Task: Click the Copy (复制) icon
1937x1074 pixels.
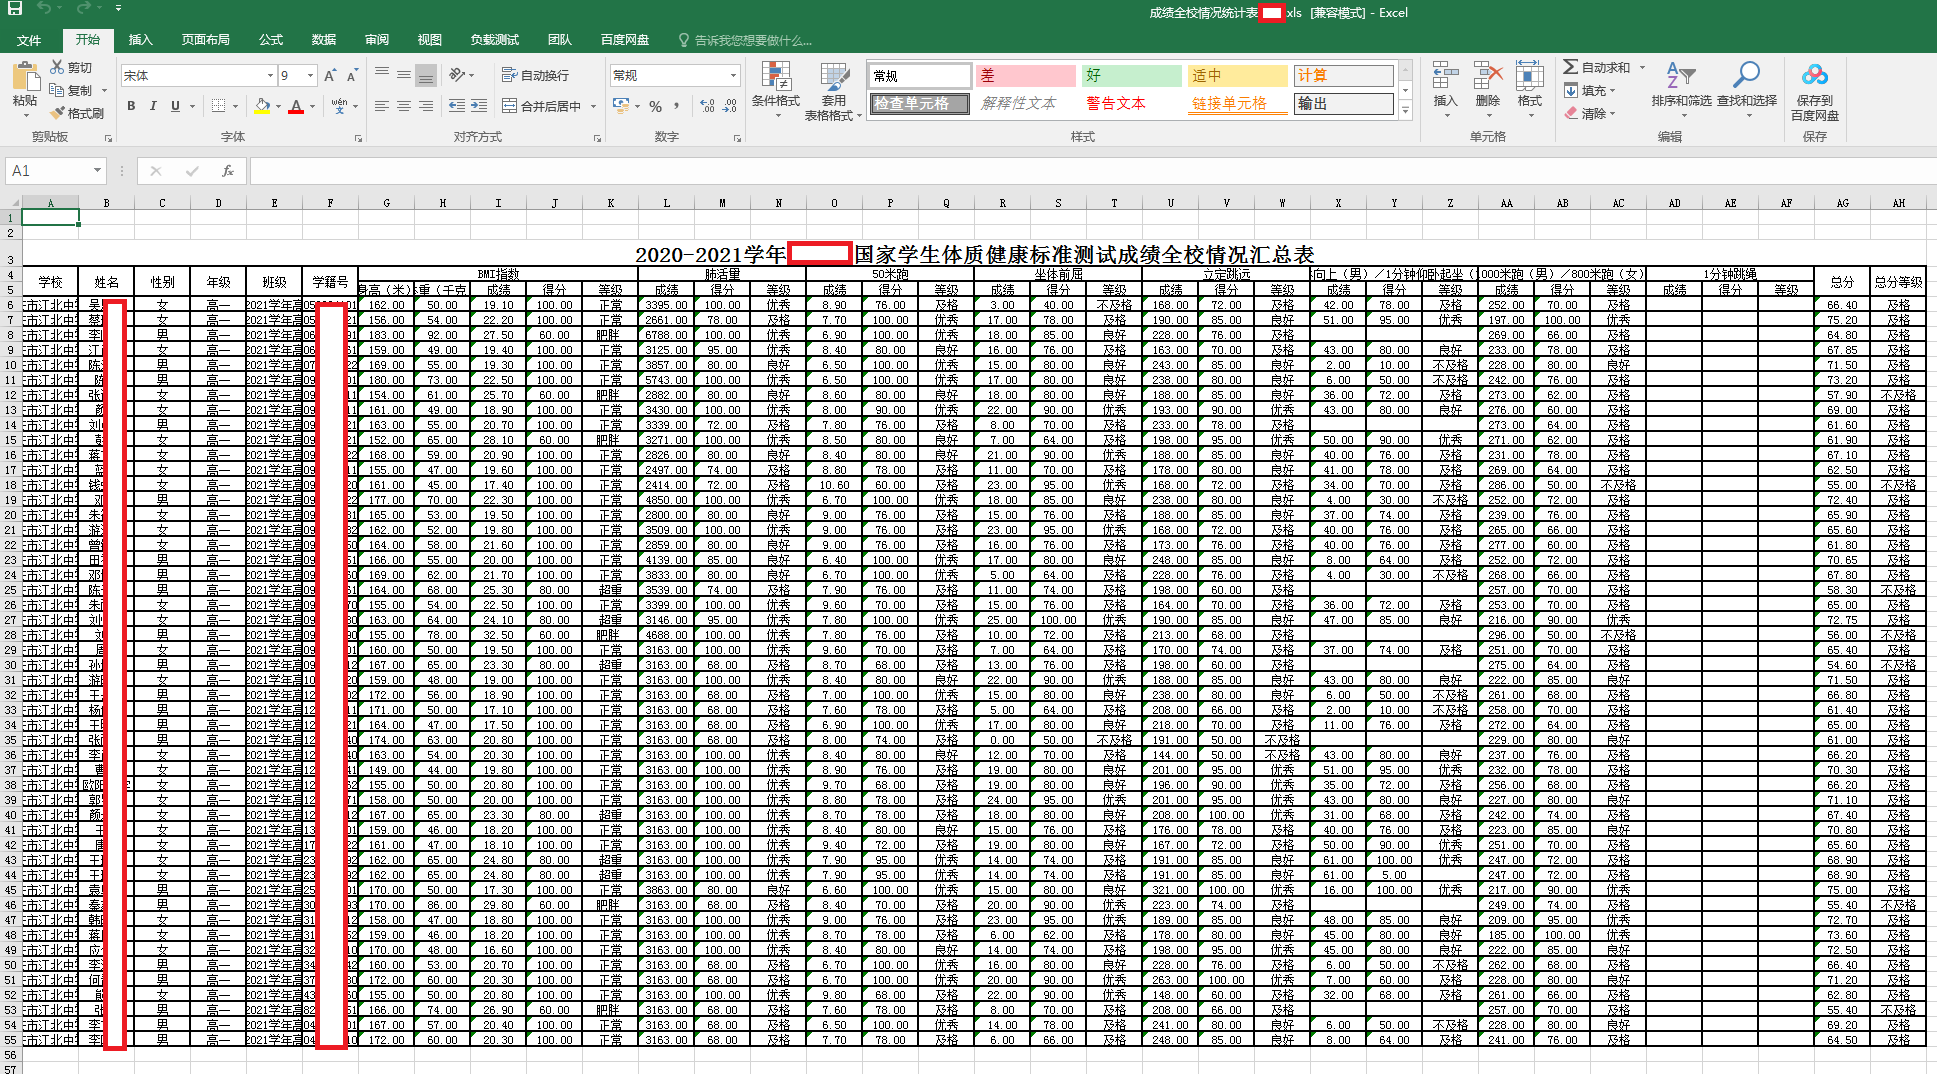Action: pos(57,90)
